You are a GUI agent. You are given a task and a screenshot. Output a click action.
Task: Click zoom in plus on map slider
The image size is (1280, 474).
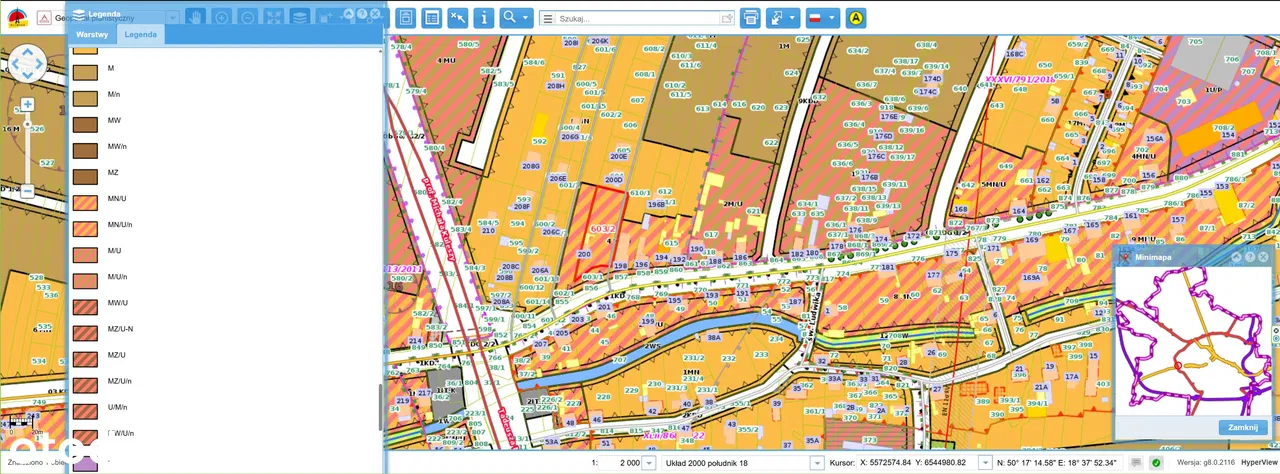27,104
